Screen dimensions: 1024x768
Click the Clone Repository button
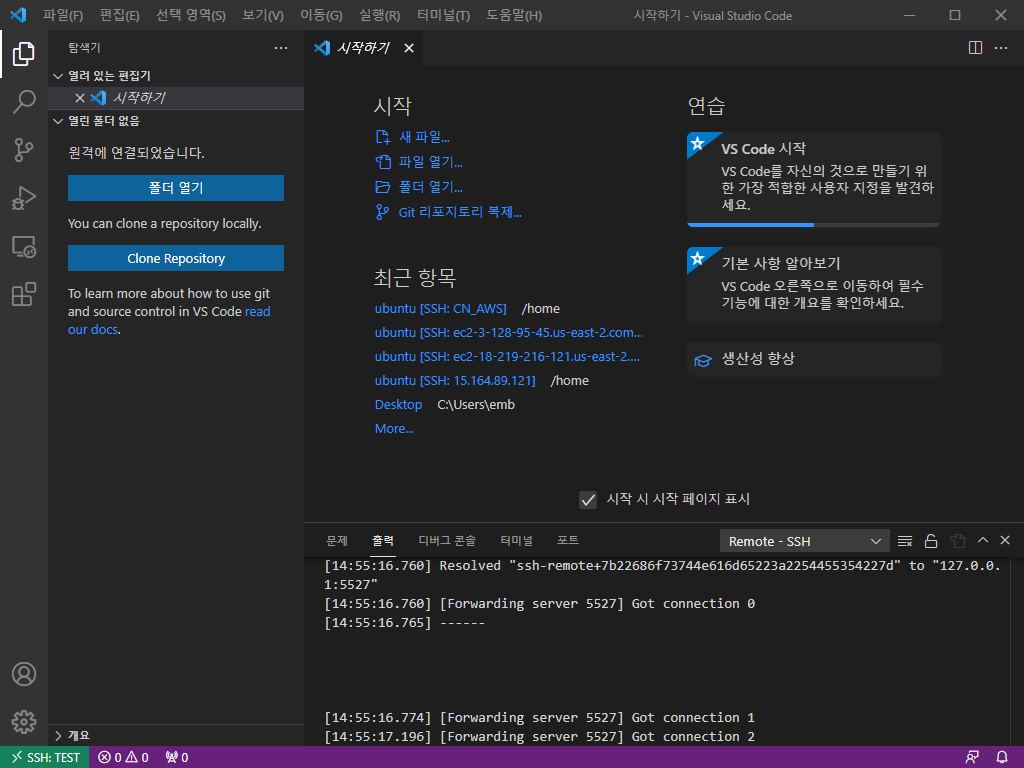tap(176, 259)
